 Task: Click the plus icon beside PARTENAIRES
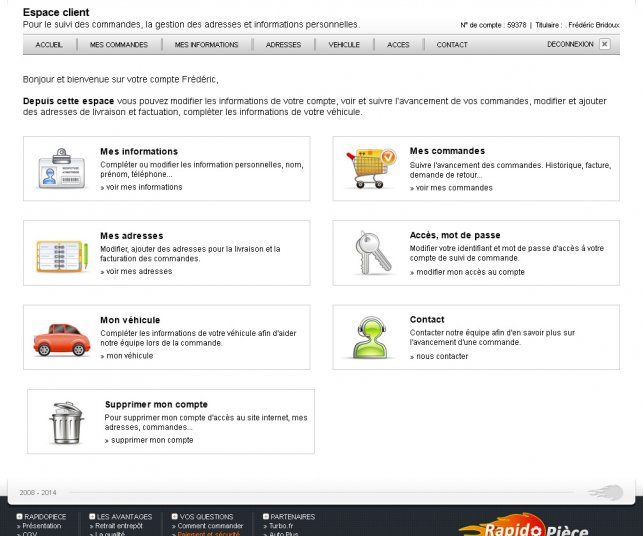click(266, 516)
